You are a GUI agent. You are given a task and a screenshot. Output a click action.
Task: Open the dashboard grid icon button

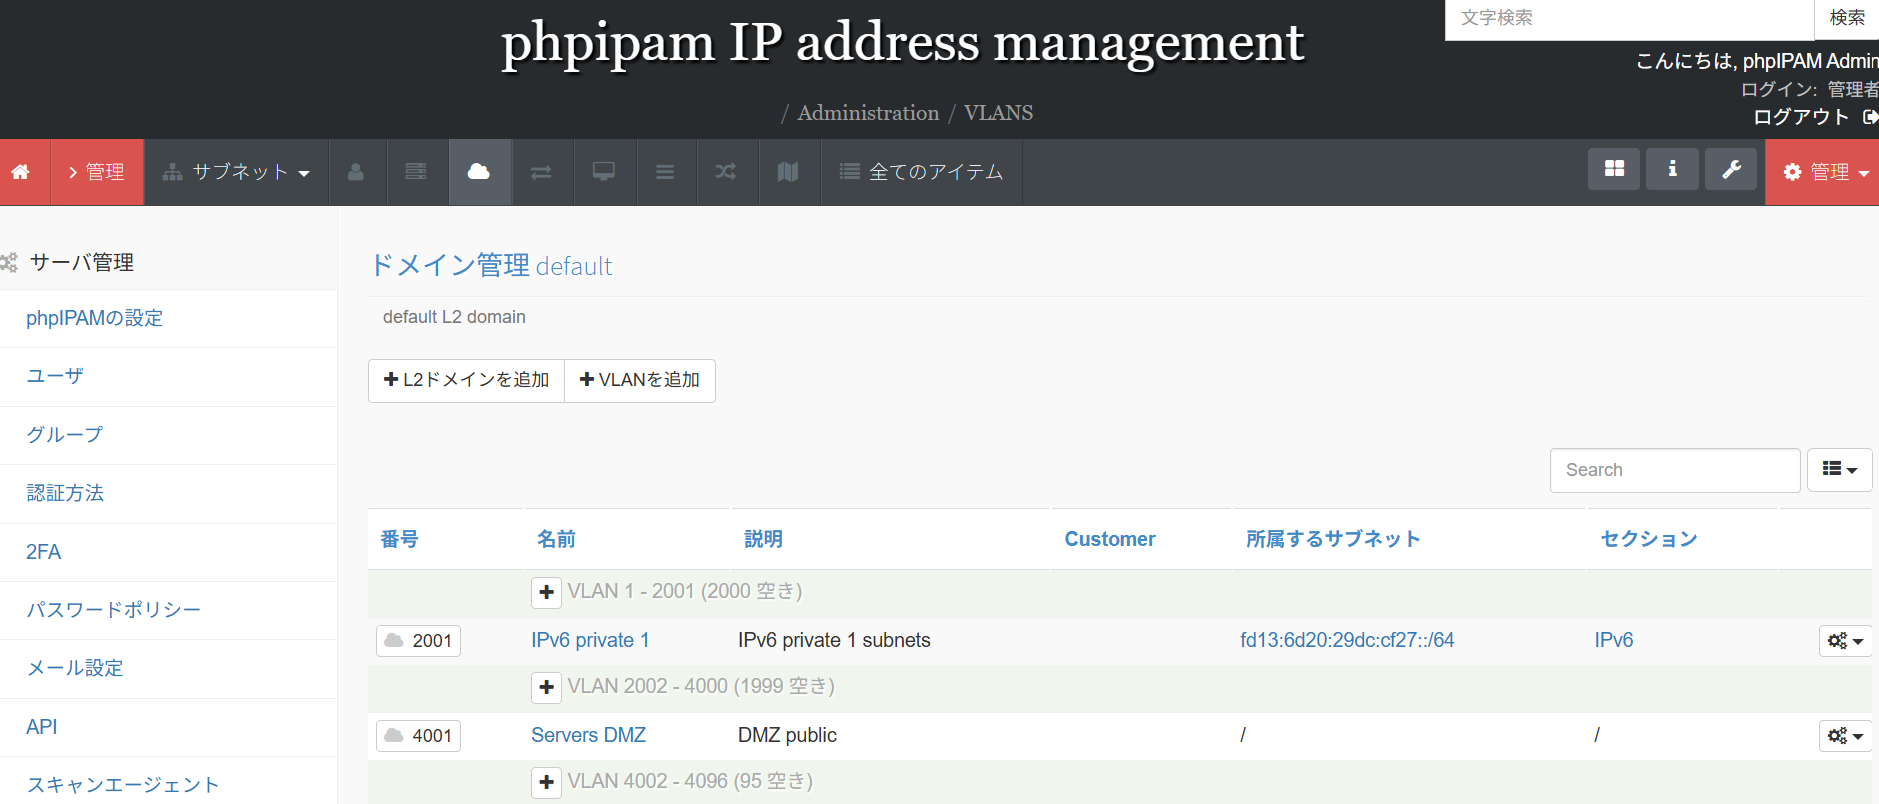(x=1614, y=169)
